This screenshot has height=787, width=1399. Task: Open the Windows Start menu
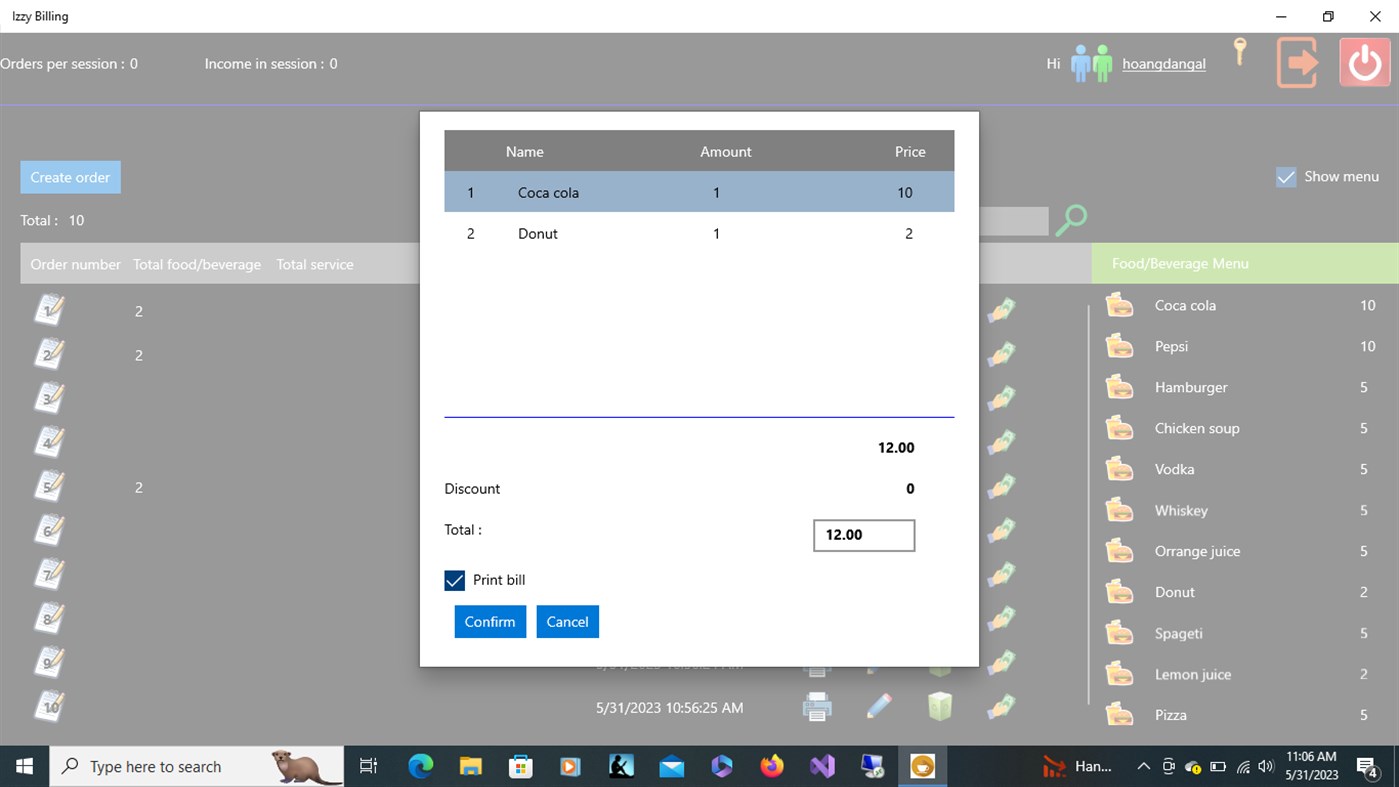click(x=24, y=766)
